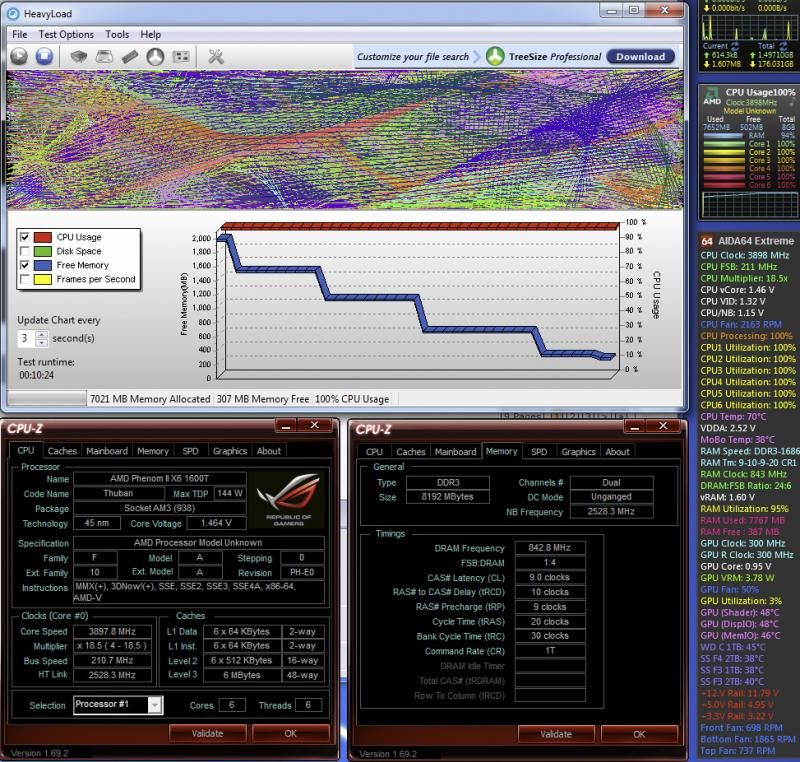This screenshot has width=800, height=762.
Task: Click the blue Free Memory color swatch
Action: [x=43, y=265]
